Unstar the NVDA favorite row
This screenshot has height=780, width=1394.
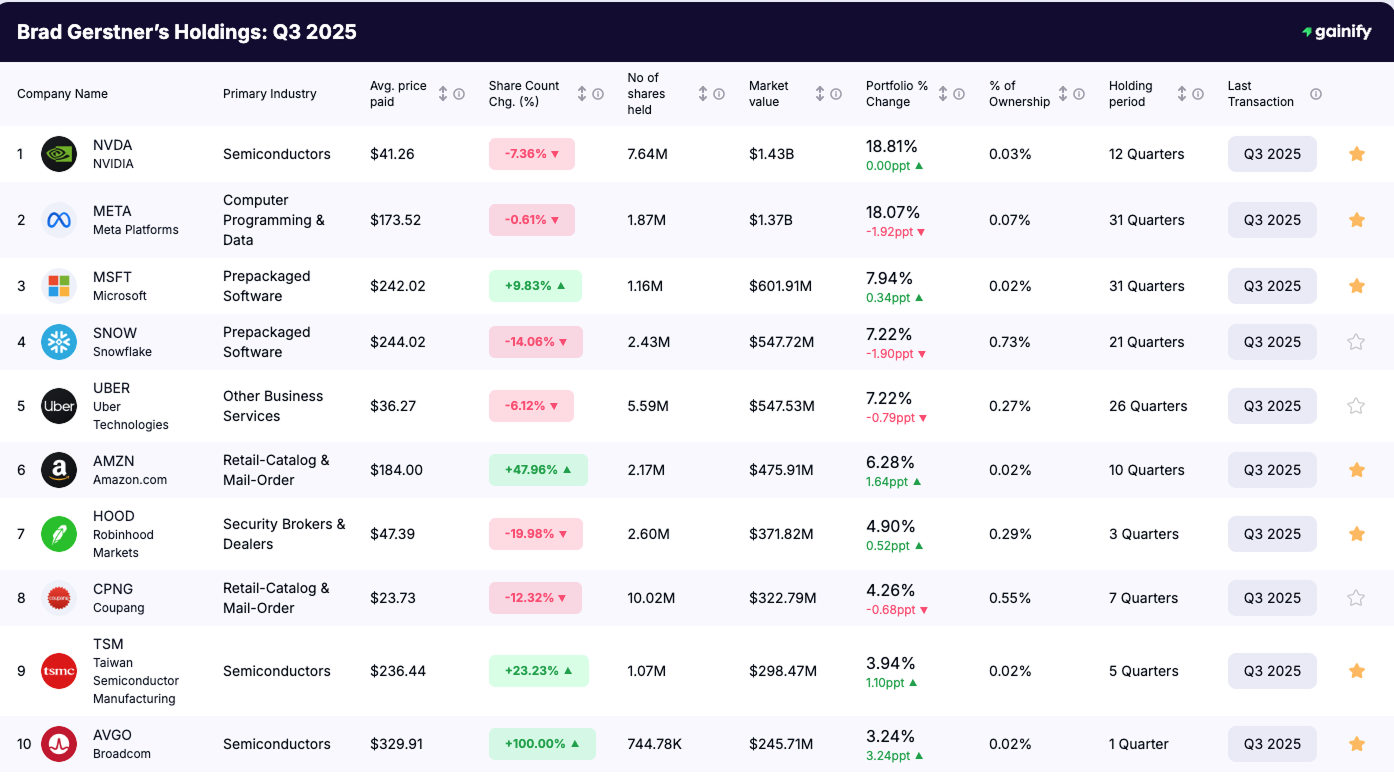pyautogui.click(x=1356, y=154)
